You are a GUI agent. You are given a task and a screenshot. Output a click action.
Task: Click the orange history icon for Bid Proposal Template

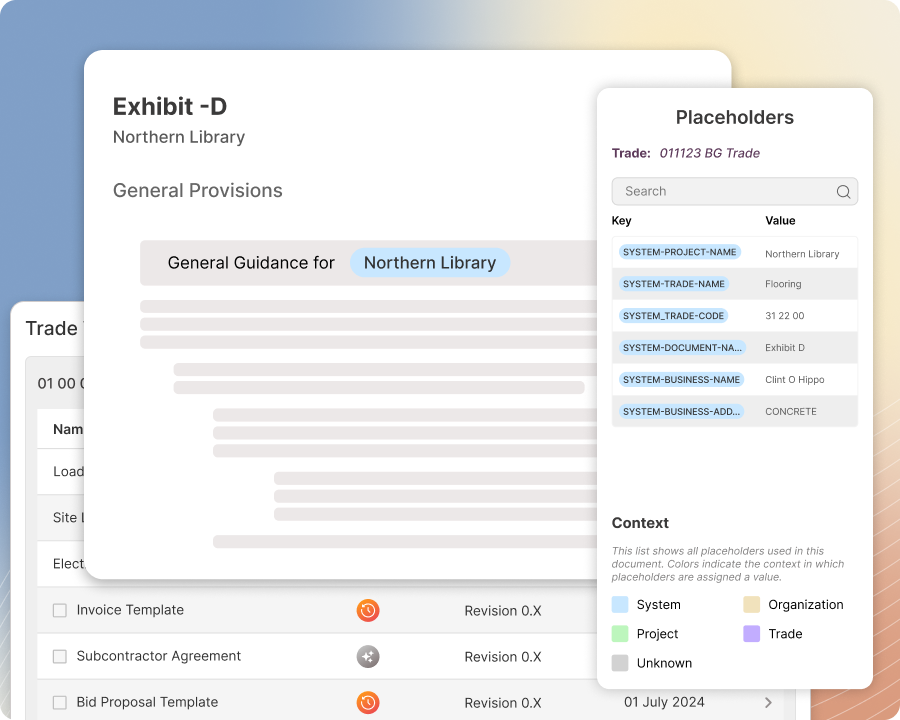tap(368, 703)
